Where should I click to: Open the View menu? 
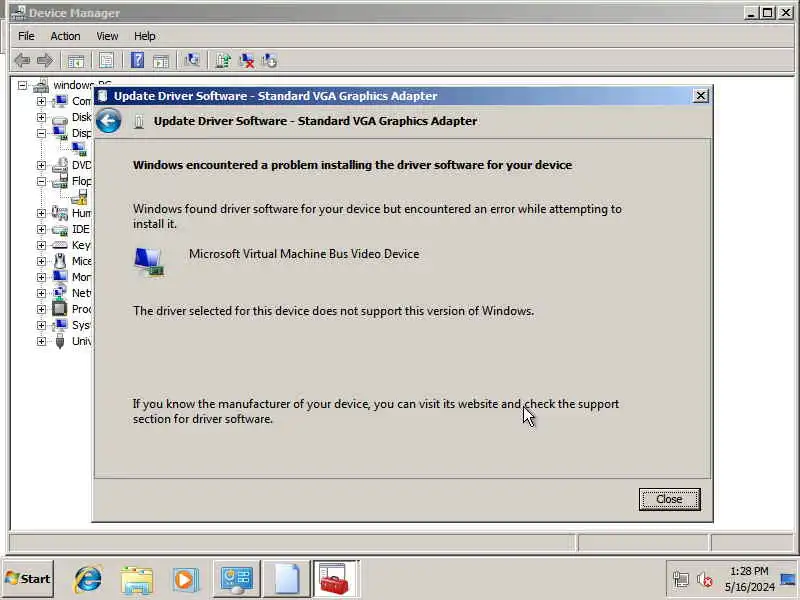pos(107,36)
